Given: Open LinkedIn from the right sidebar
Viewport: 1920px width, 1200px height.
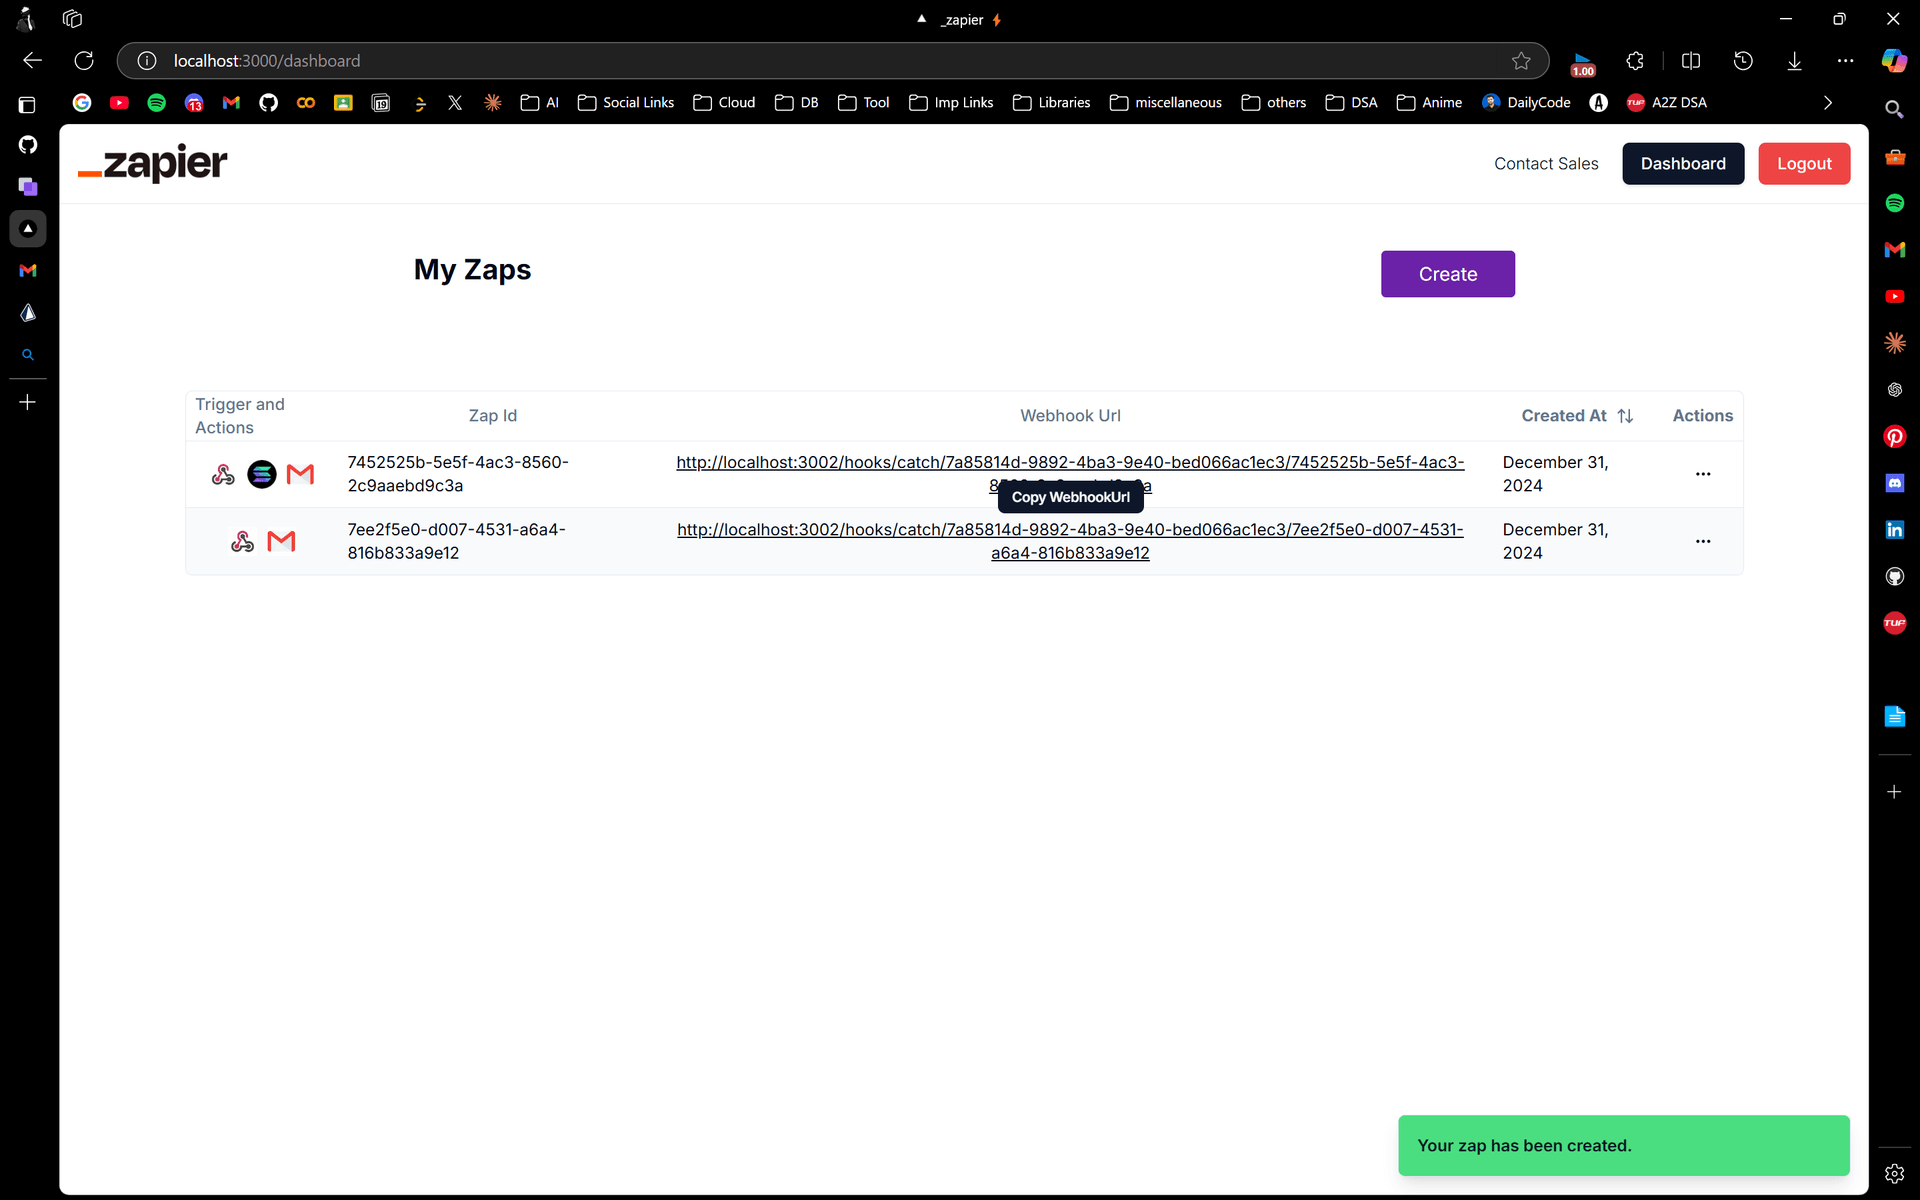Looking at the screenshot, I should [x=1896, y=529].
